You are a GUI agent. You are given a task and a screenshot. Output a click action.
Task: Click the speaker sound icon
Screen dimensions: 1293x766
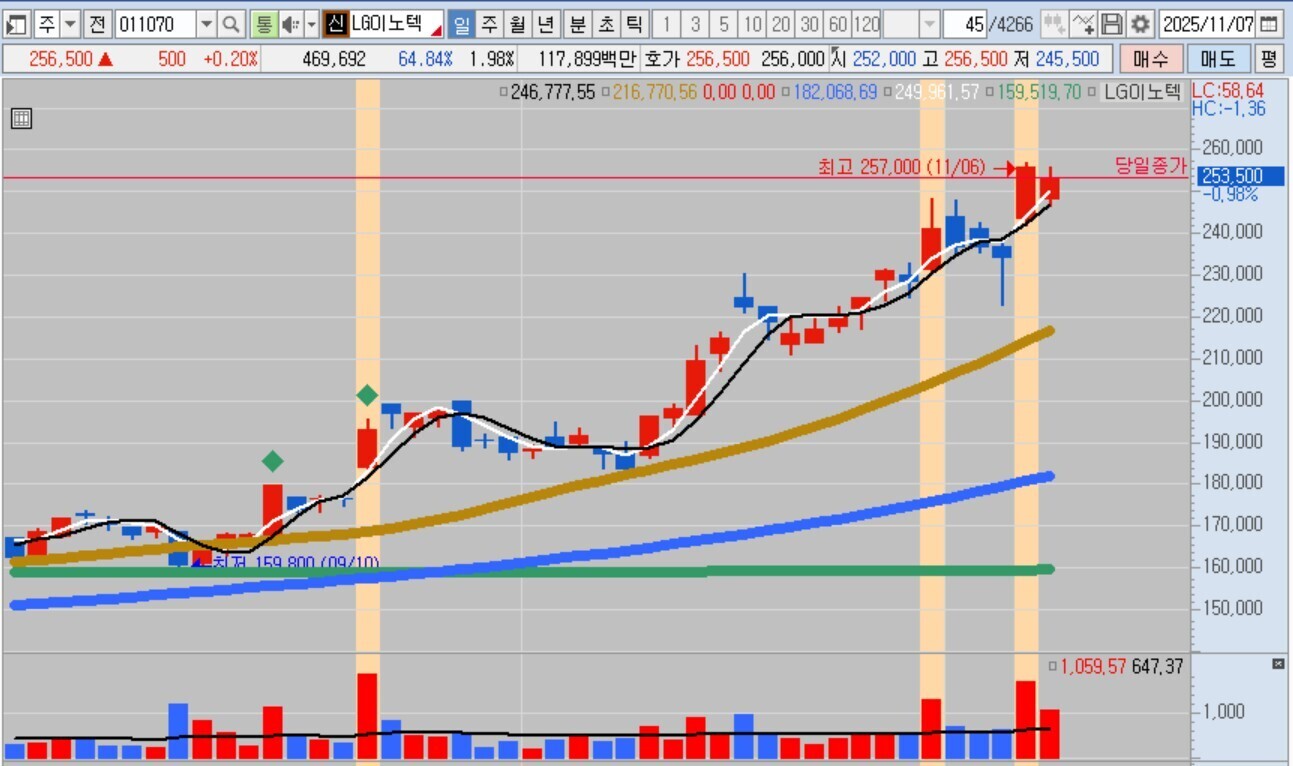[x=289, y=23]
